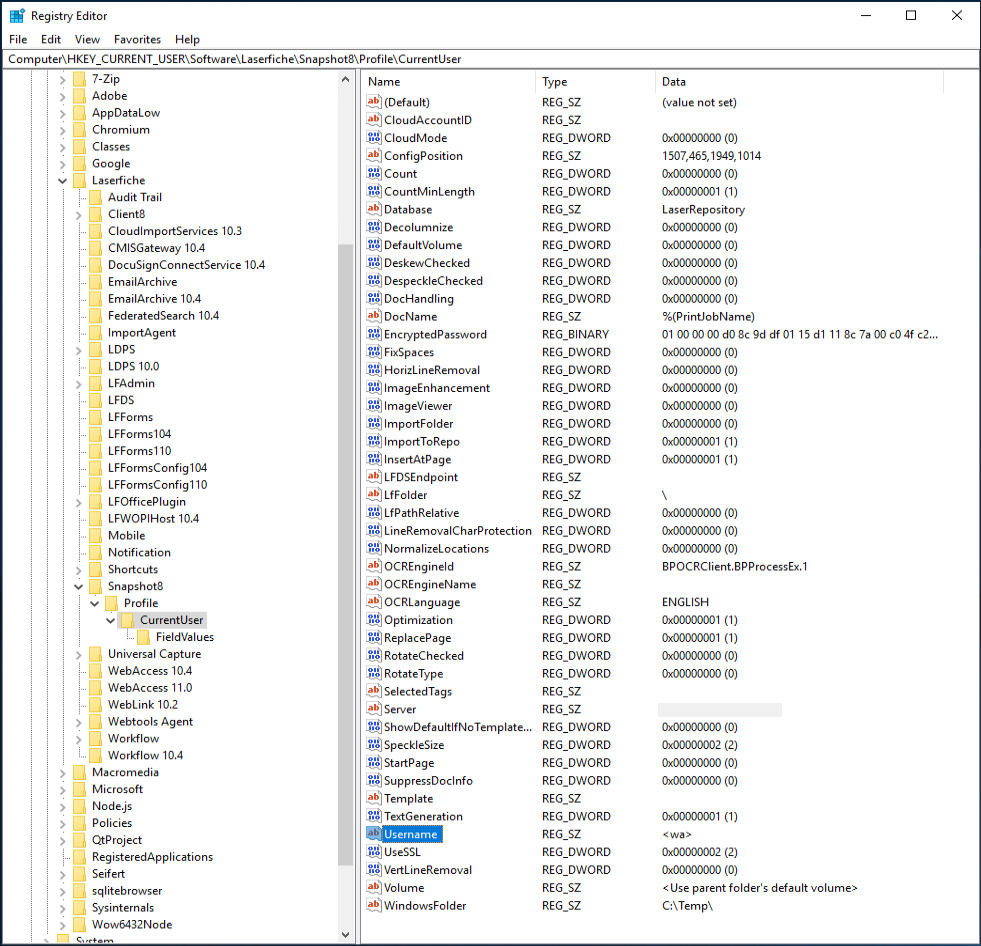Click the folder icon of Microsoft key
The image size is (981, 946).
pos(79,789)
